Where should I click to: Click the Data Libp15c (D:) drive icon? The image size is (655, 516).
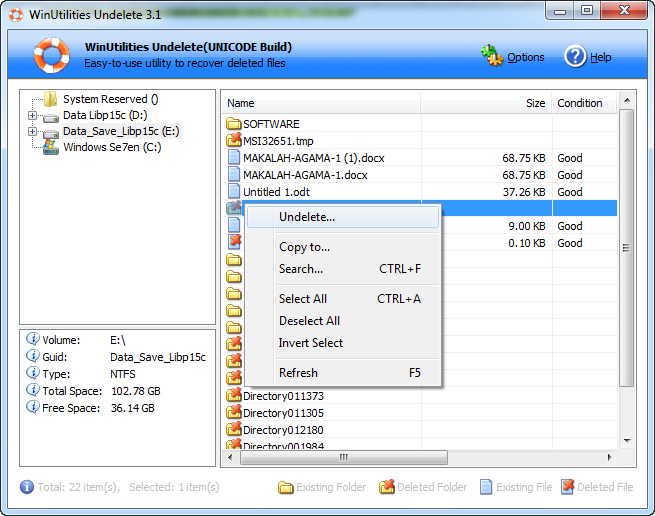51,118
